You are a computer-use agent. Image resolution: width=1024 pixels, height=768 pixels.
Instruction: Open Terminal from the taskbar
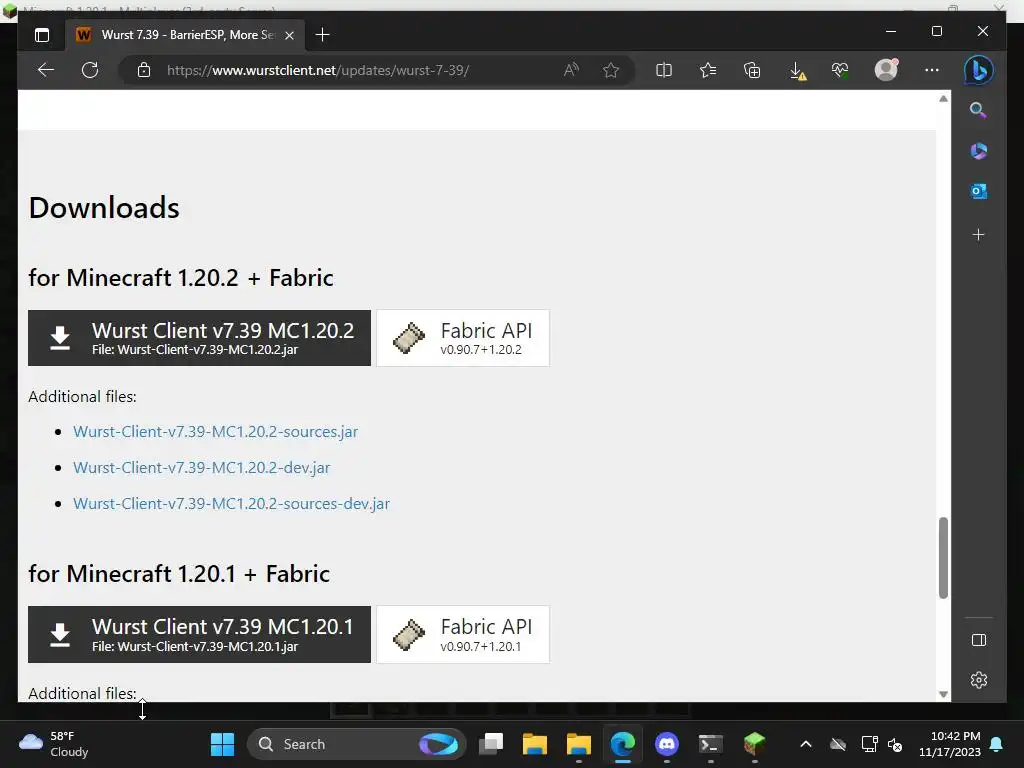pos(711,744)
